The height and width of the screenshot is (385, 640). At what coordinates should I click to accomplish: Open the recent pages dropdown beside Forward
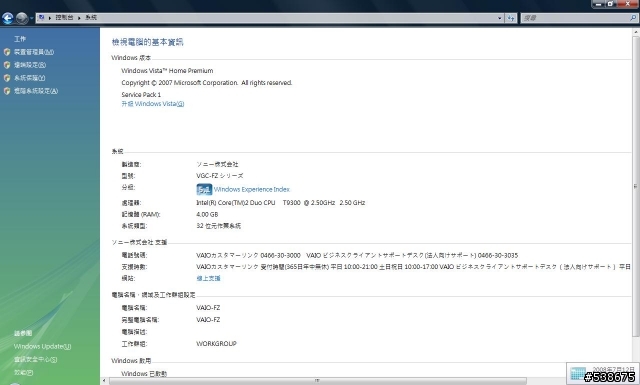click(31, 18)
